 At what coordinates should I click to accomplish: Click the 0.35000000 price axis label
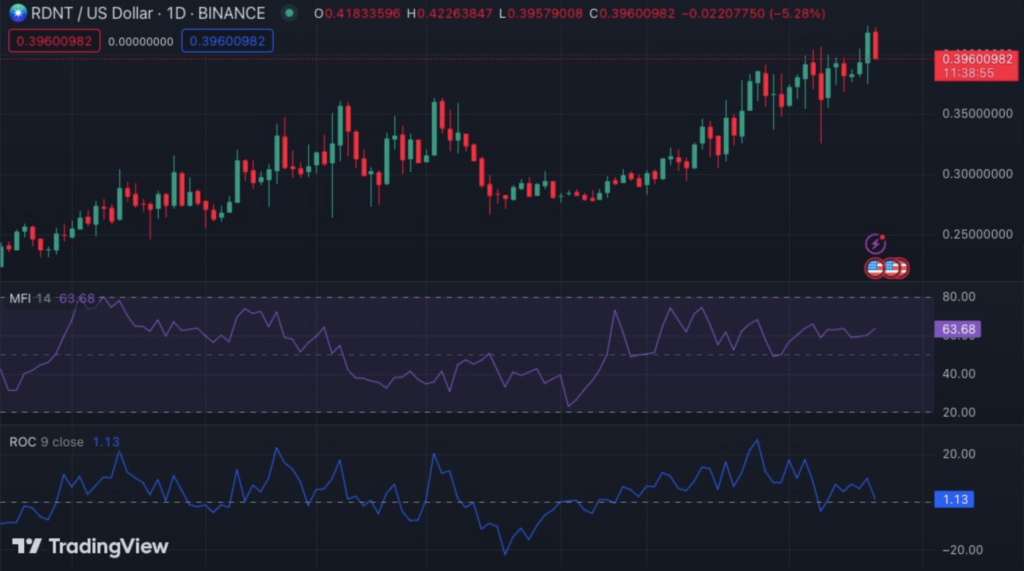pyautogui.click(x=977, y=114)
